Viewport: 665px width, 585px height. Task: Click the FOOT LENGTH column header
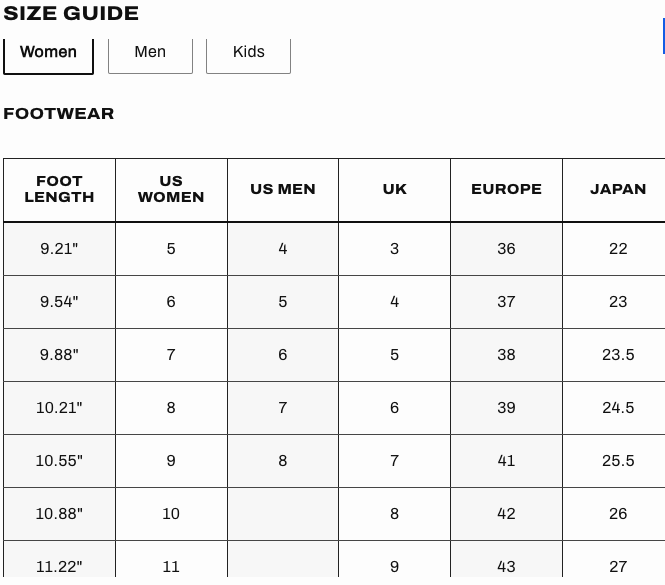pyautogui.click(x=59, y=190)
